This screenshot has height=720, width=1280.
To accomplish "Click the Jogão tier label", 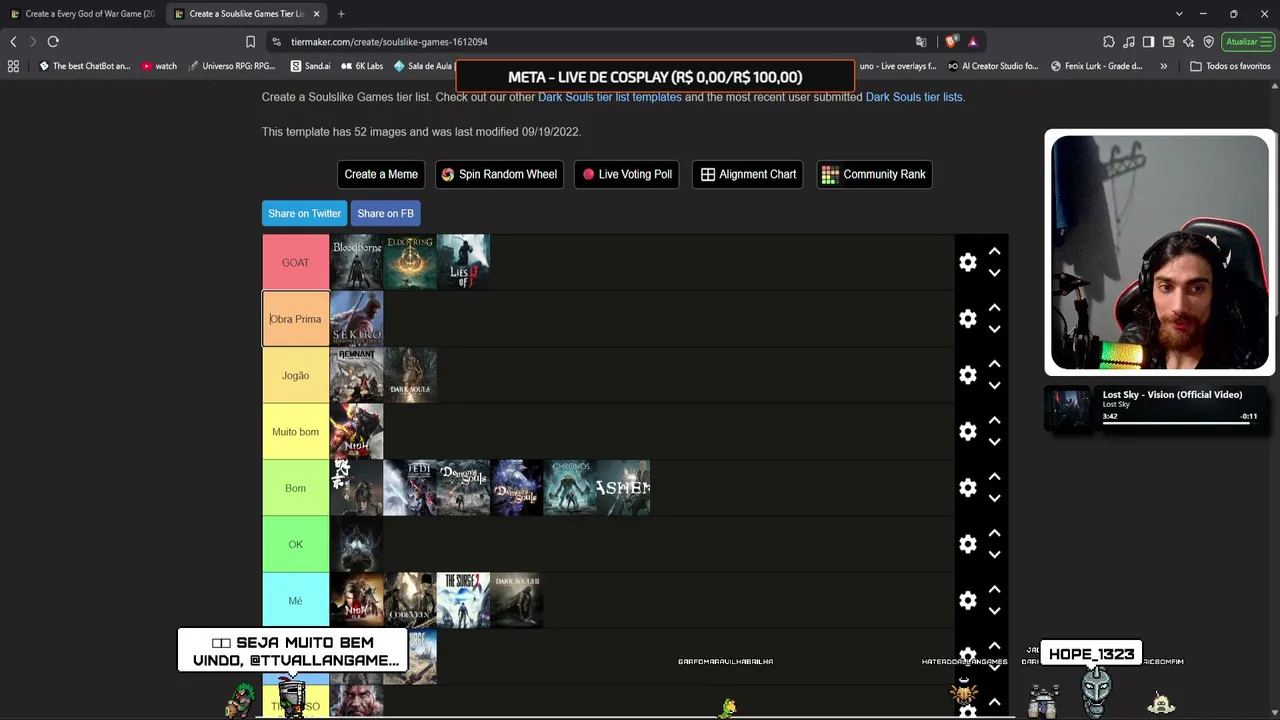I will (x=295, y=375).
